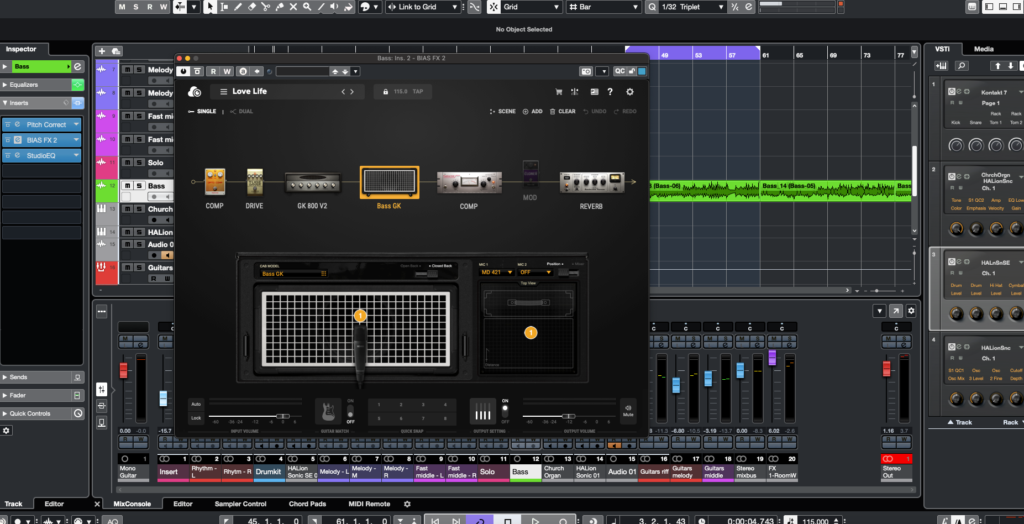Select the COMP pedal at chain start

[214, 182]
